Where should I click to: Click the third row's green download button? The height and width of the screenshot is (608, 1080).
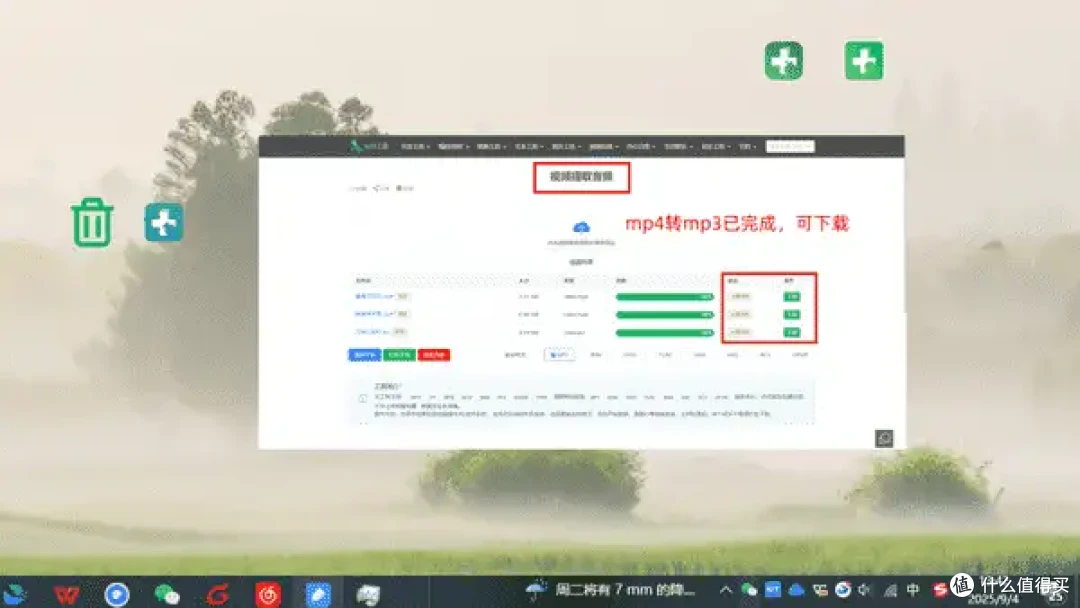click(792, 332)
